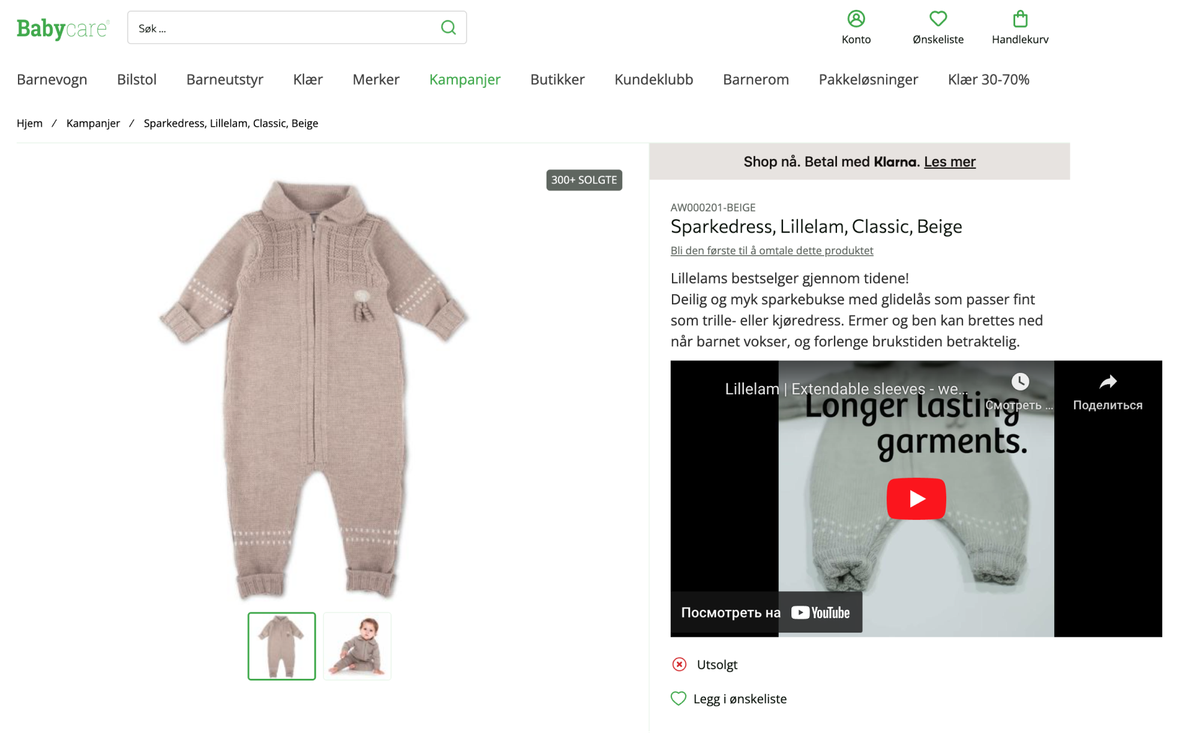Click the Klarna Les mer link
Viewport: 1200px width, 733px height.
[x=950, y=161]
